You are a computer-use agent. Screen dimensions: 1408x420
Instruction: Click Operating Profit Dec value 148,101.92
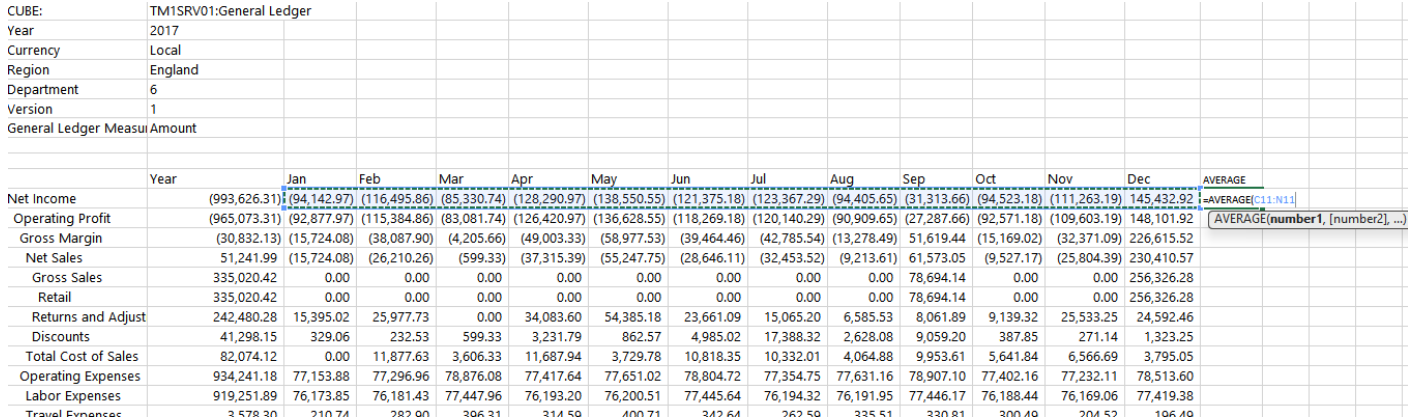pyautogui.click(x=1163, y=218)
